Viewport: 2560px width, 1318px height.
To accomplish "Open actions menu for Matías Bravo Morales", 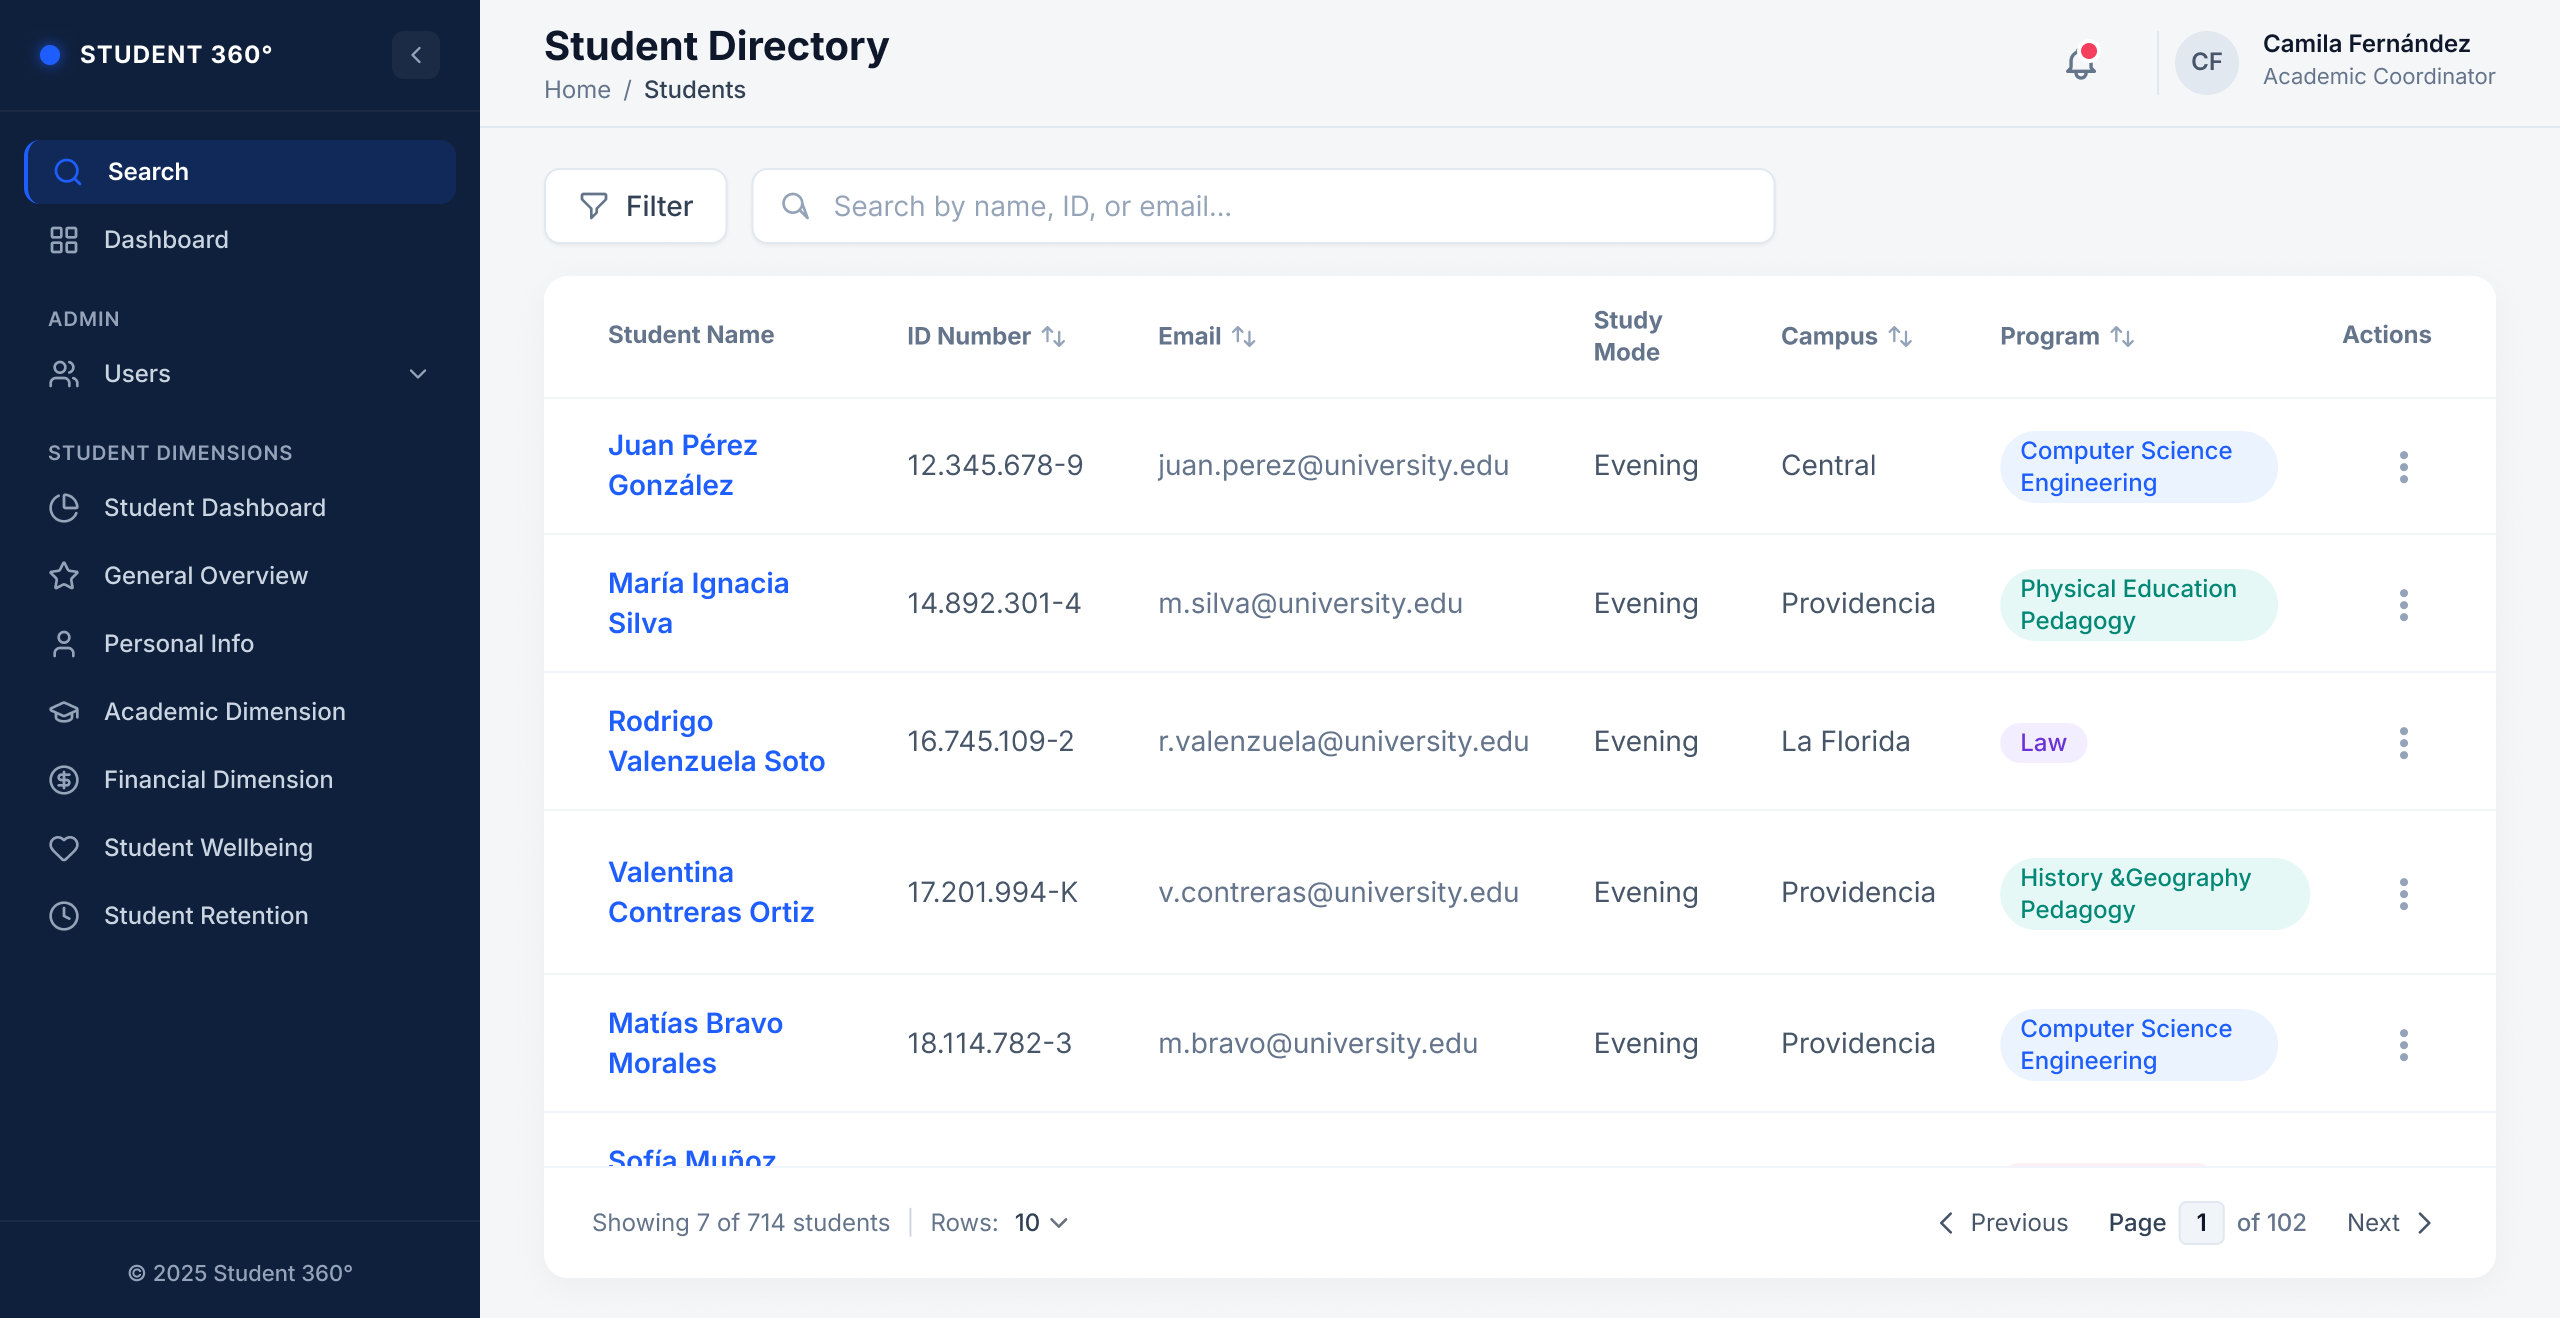I will pyautogui.click(x=2403, y=1045).
